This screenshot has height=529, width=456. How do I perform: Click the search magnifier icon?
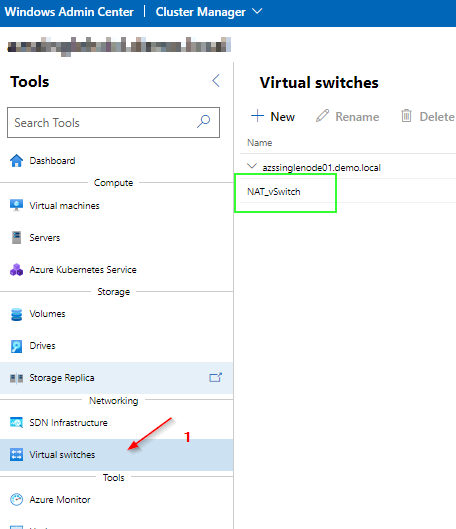click(x=203, y=121)
